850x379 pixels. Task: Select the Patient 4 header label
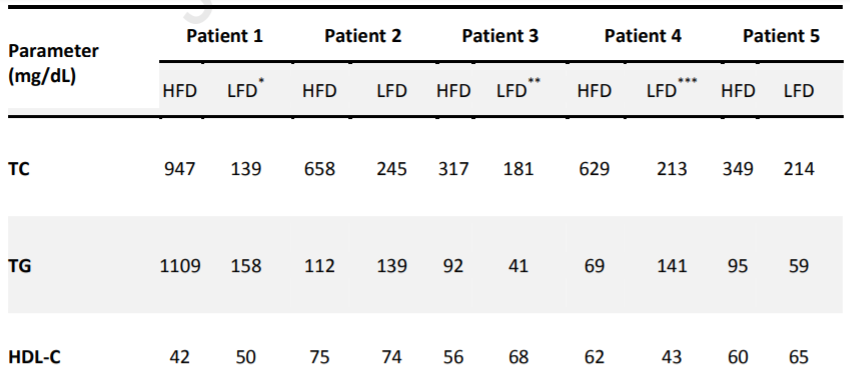pos(643,36)
